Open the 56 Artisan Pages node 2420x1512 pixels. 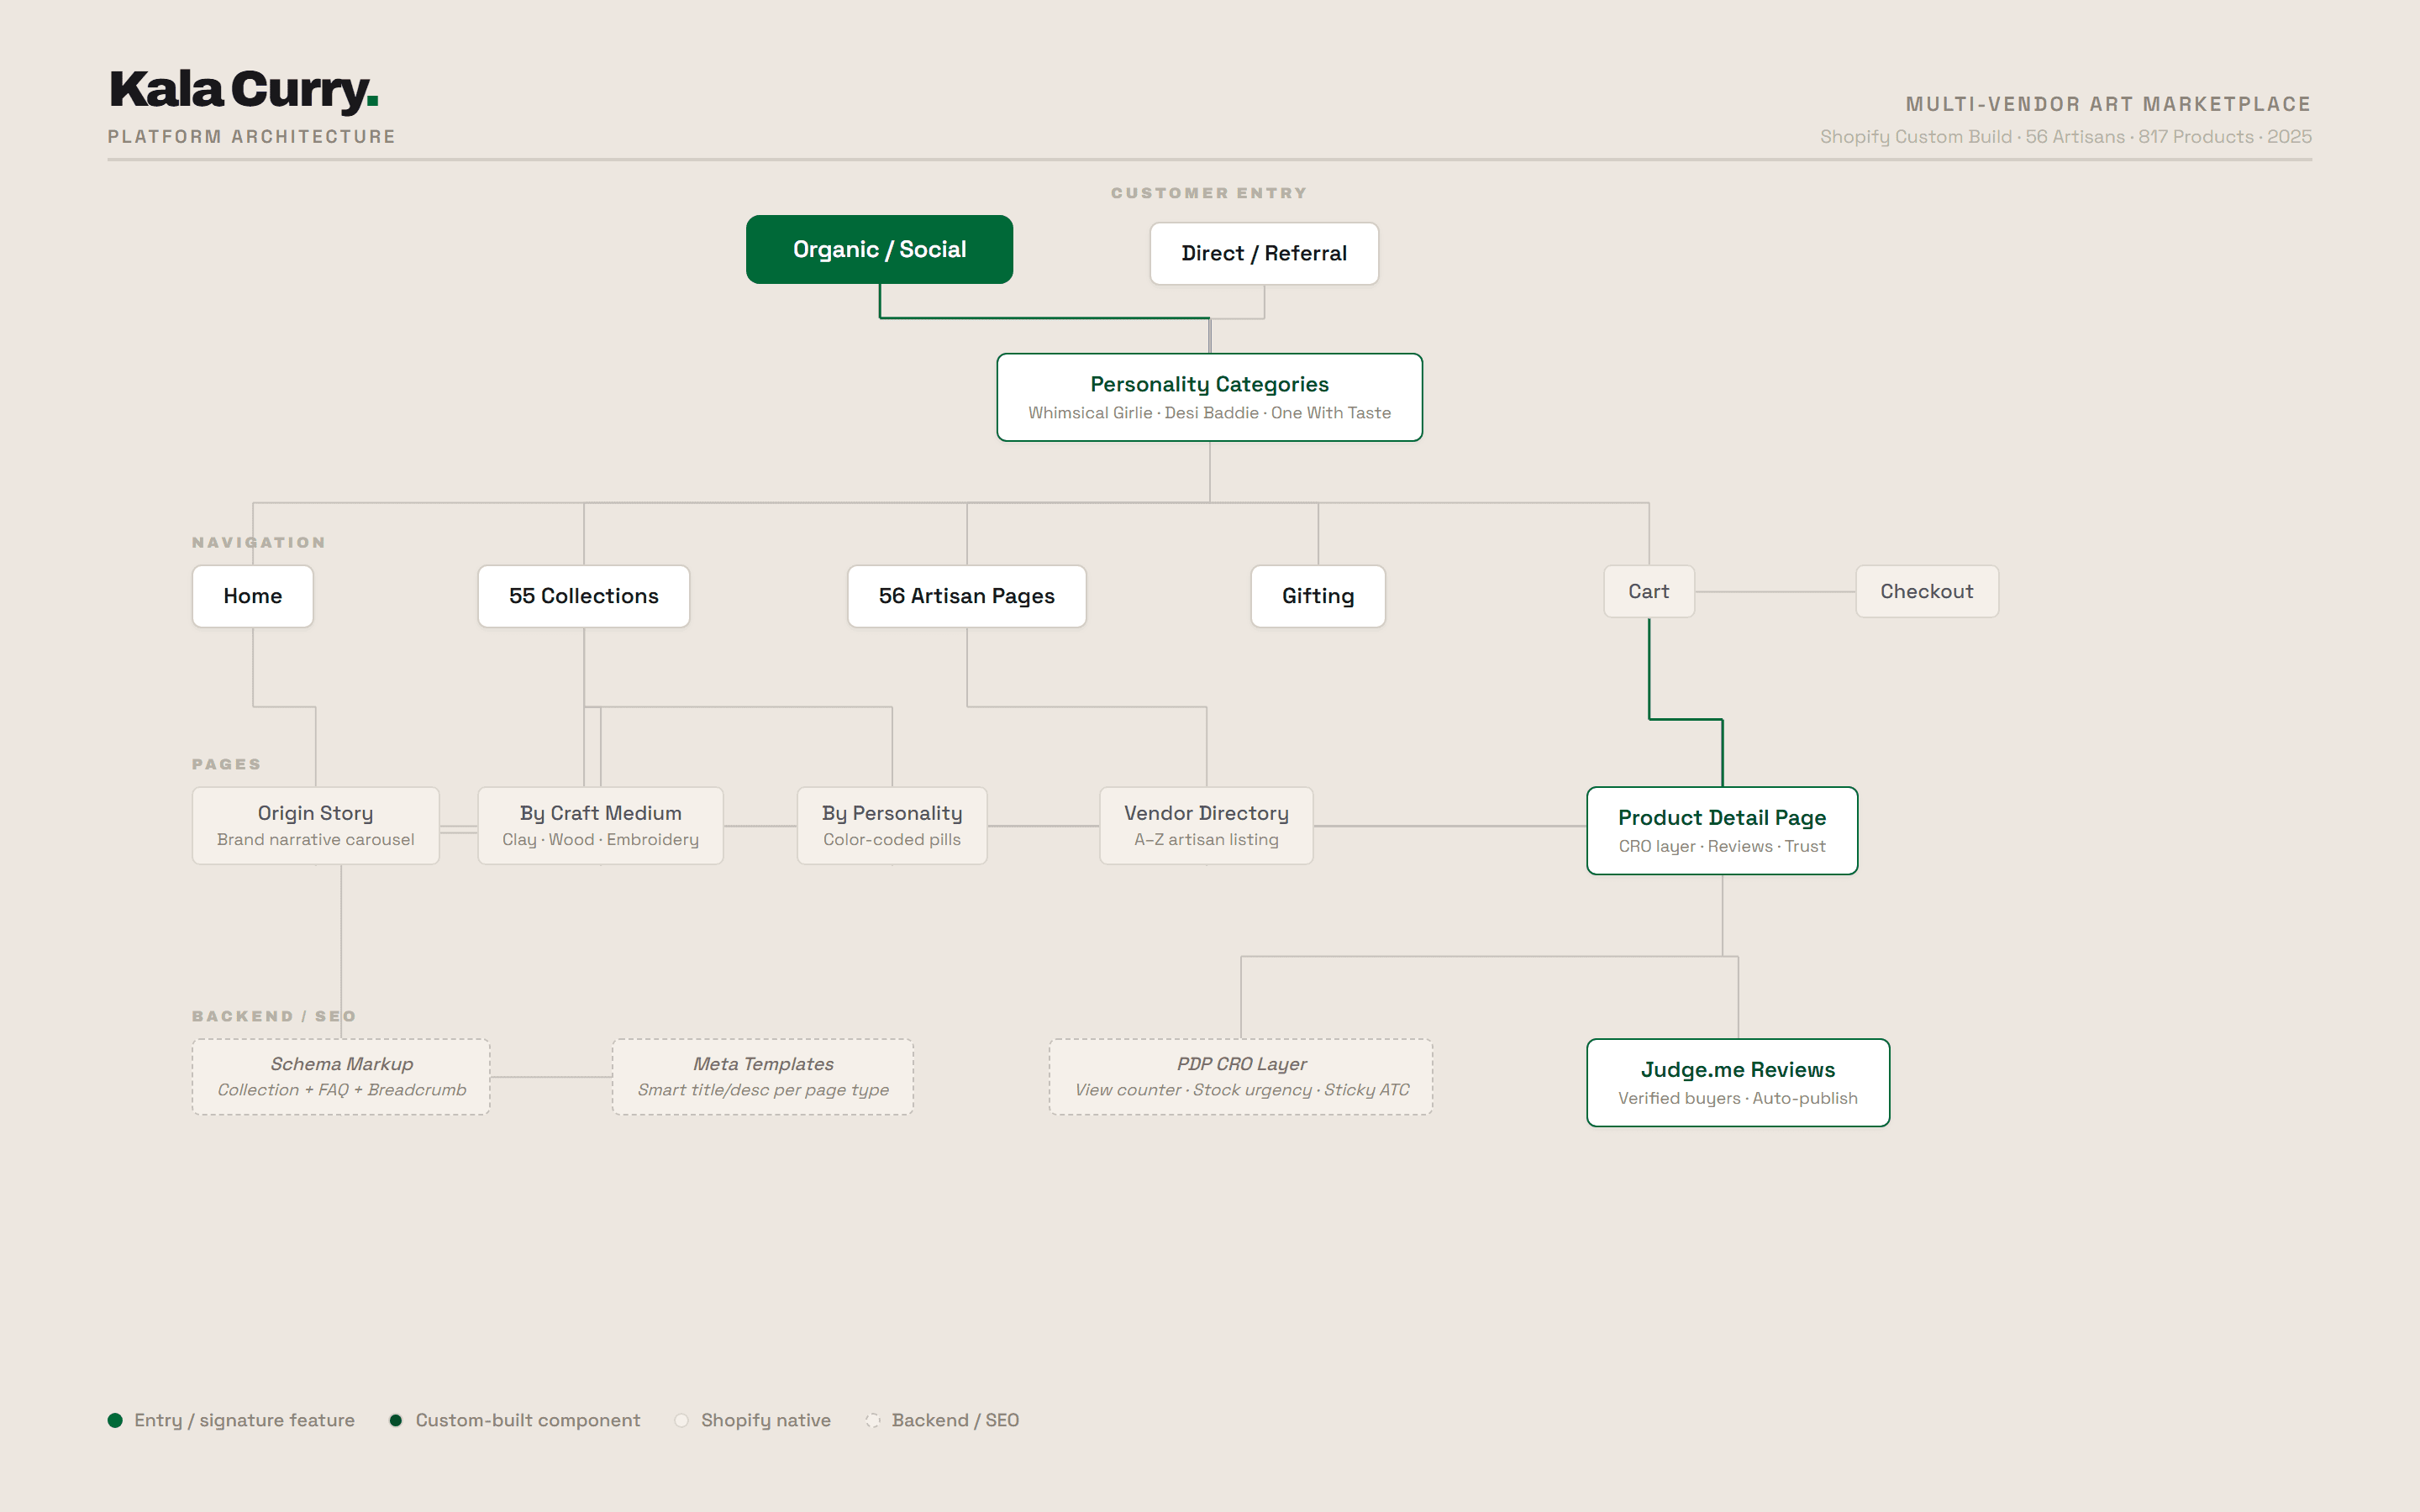[x=966, y=596]
